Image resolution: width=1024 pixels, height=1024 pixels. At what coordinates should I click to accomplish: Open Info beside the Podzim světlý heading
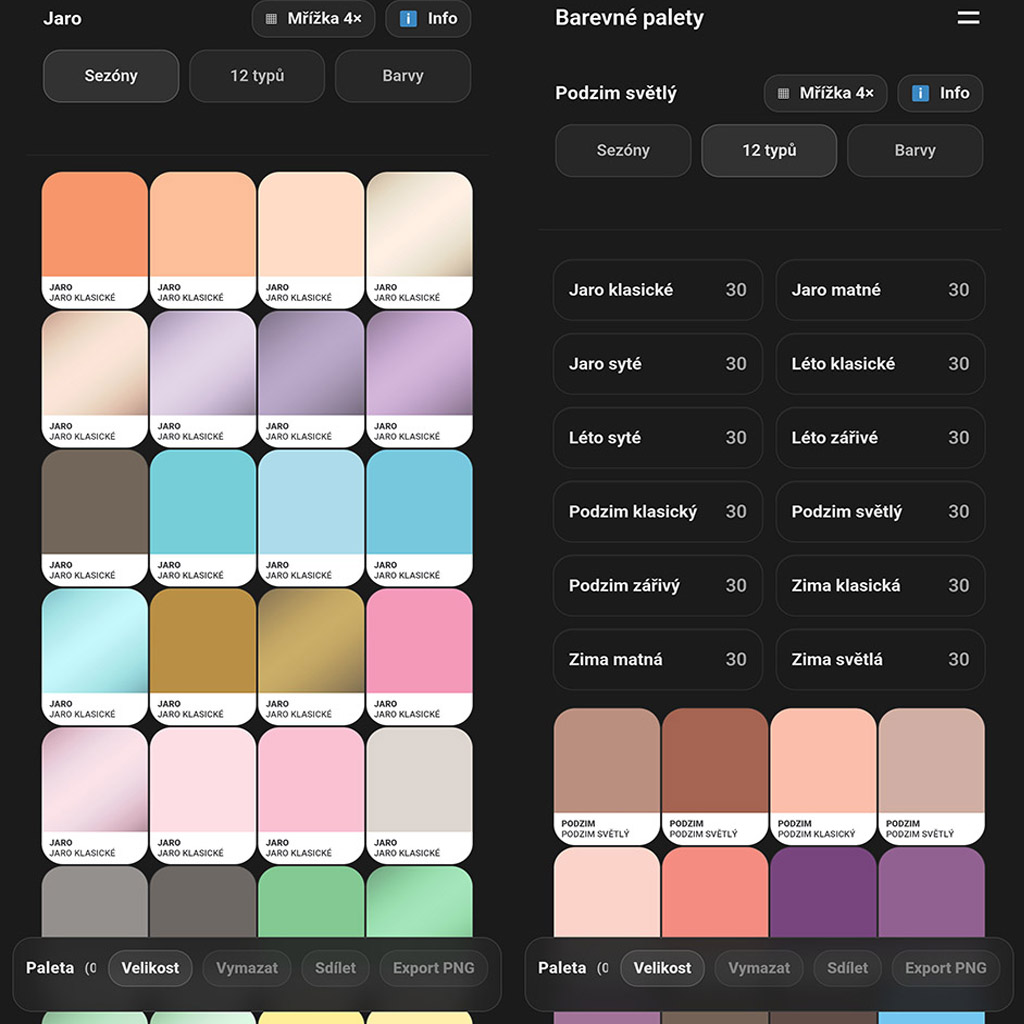[940, 93]
